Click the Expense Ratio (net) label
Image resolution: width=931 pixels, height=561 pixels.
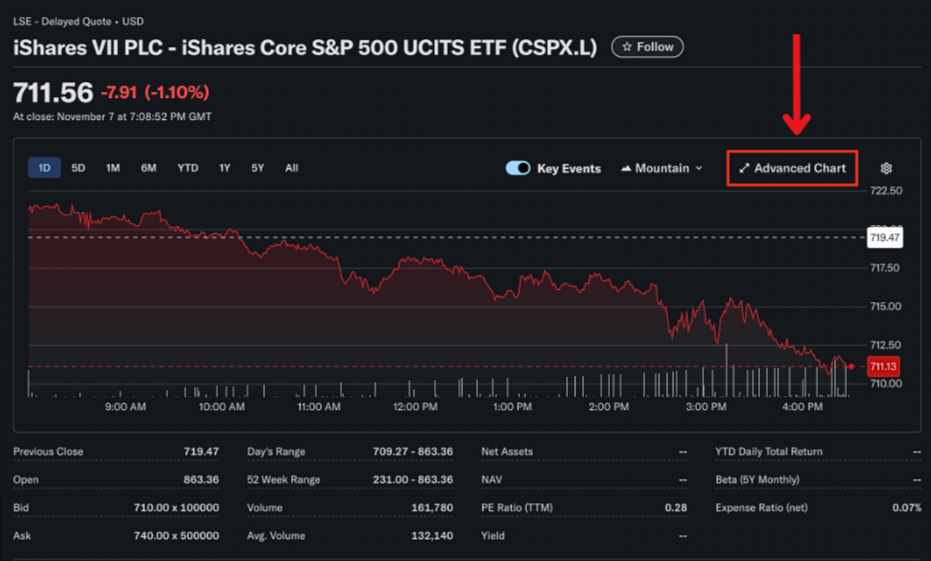[761, 508]
